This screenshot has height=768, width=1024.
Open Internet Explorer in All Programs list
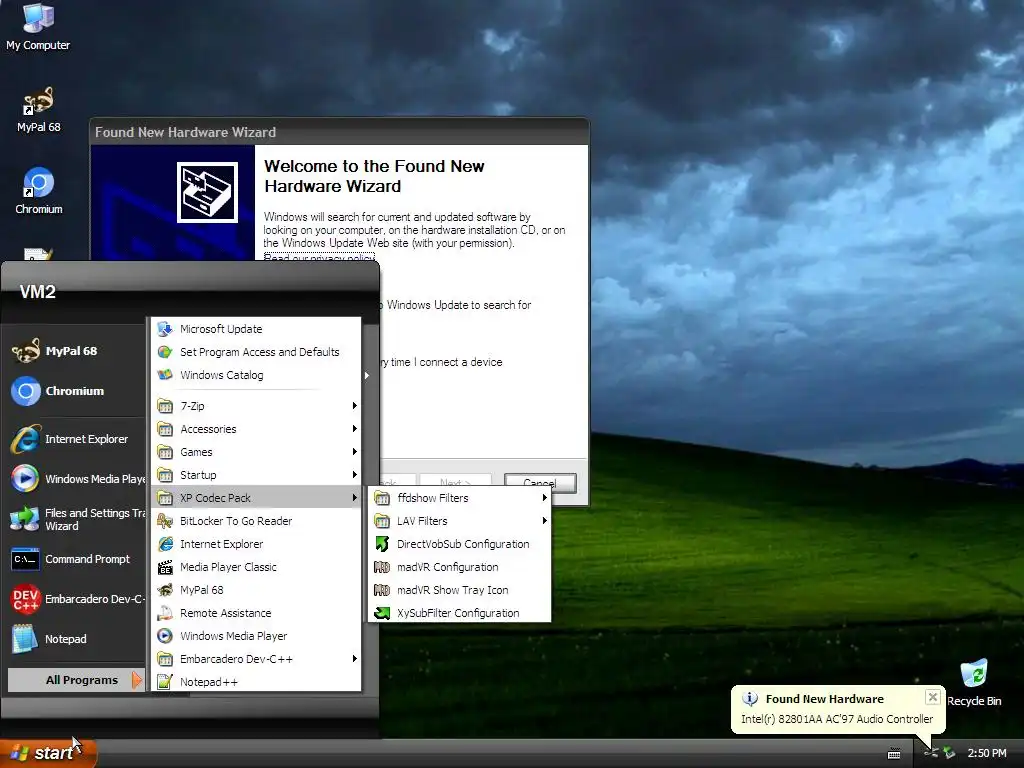(256, 544)
